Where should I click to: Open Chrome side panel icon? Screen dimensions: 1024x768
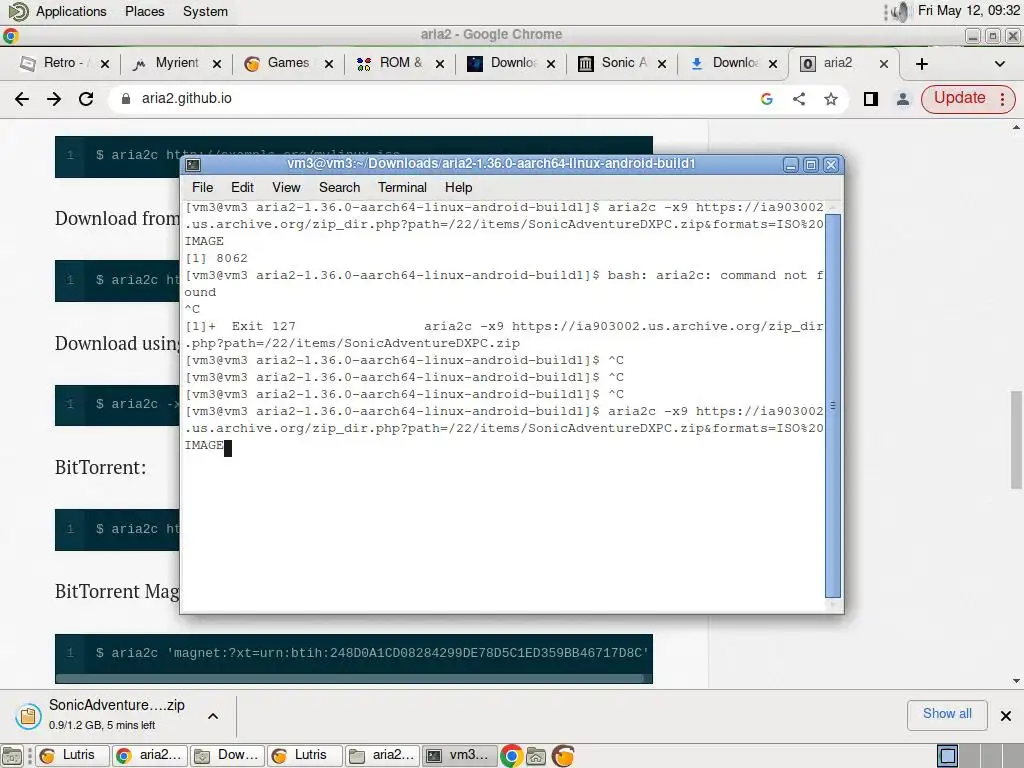point(871,99)
